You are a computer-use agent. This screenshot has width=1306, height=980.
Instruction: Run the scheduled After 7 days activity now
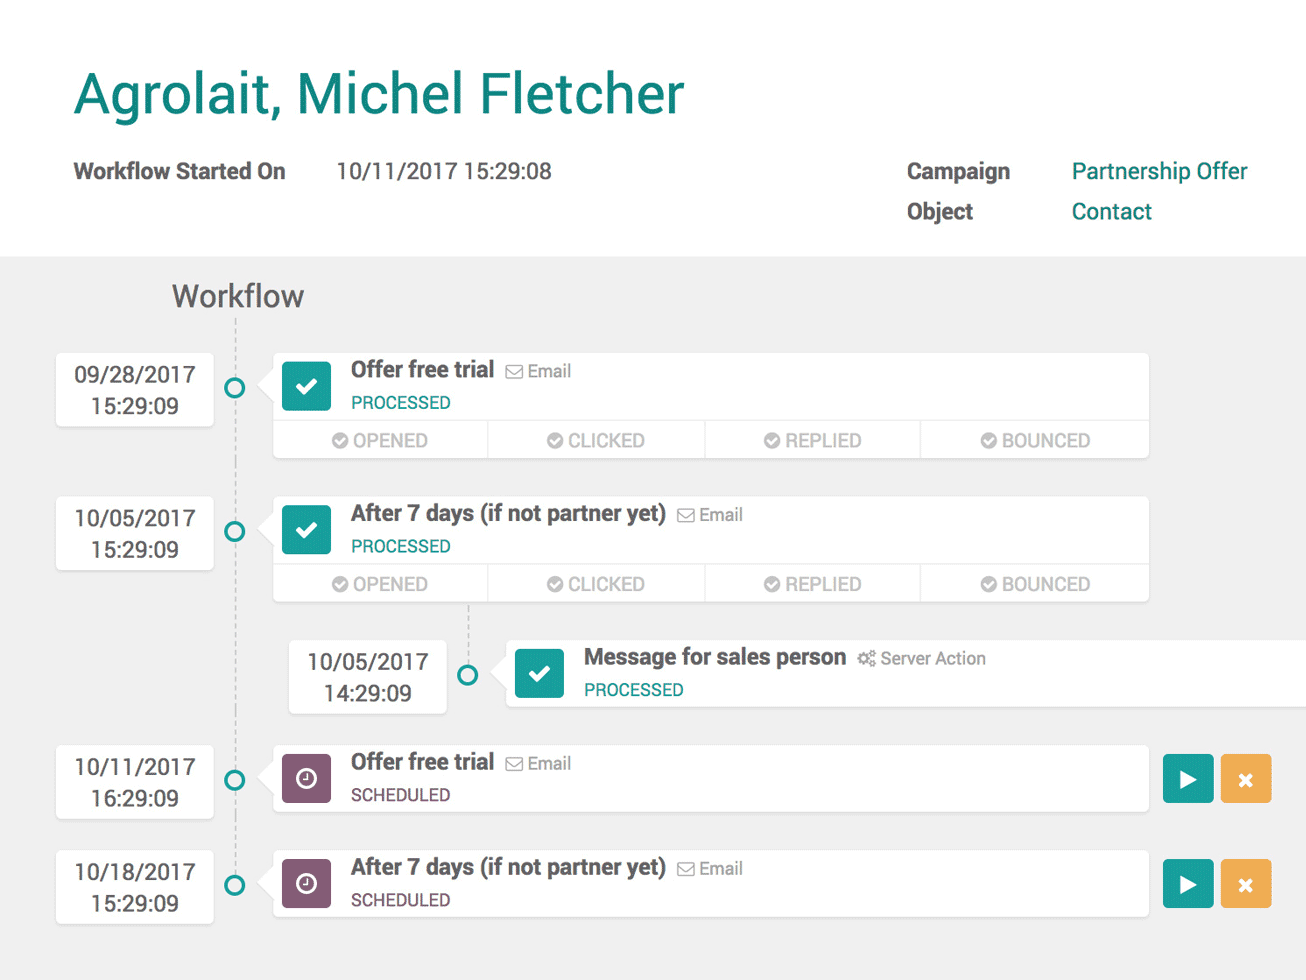click(1187, 884)
